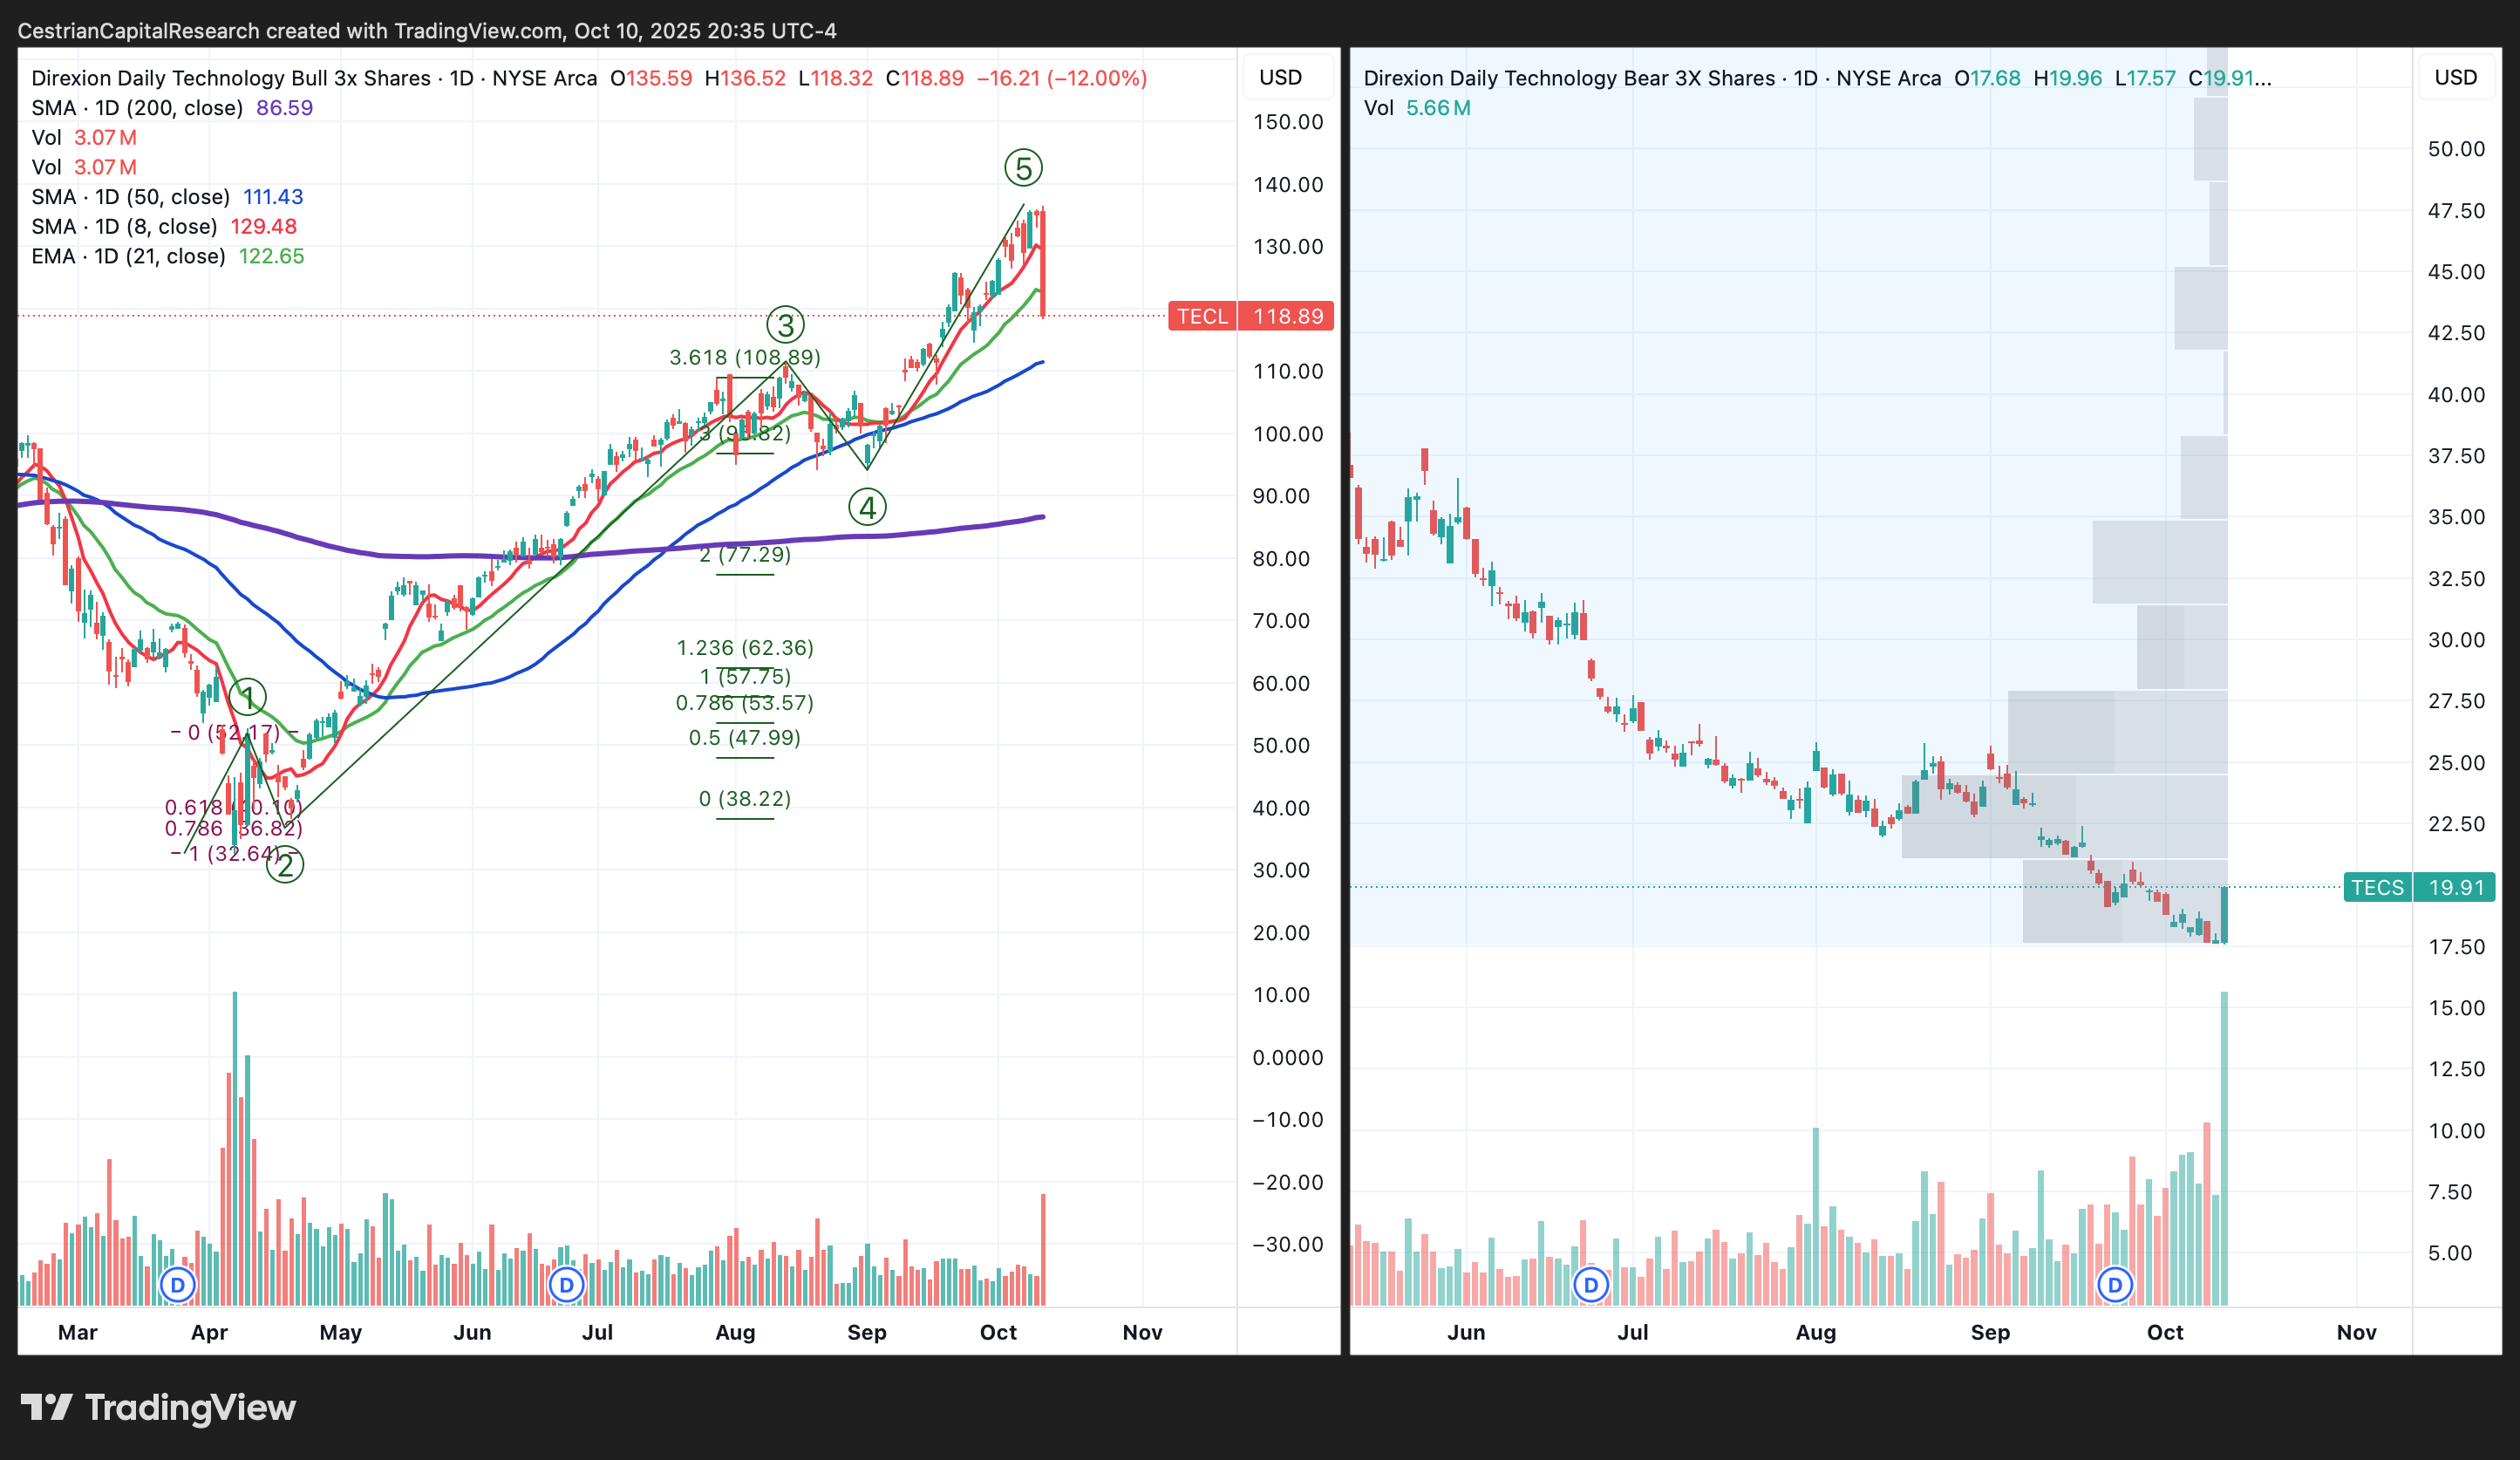Click the dividend D marker near October on the TECS chart
This screenshot has height=1460, width=2520.
tap(2114, 1284)
